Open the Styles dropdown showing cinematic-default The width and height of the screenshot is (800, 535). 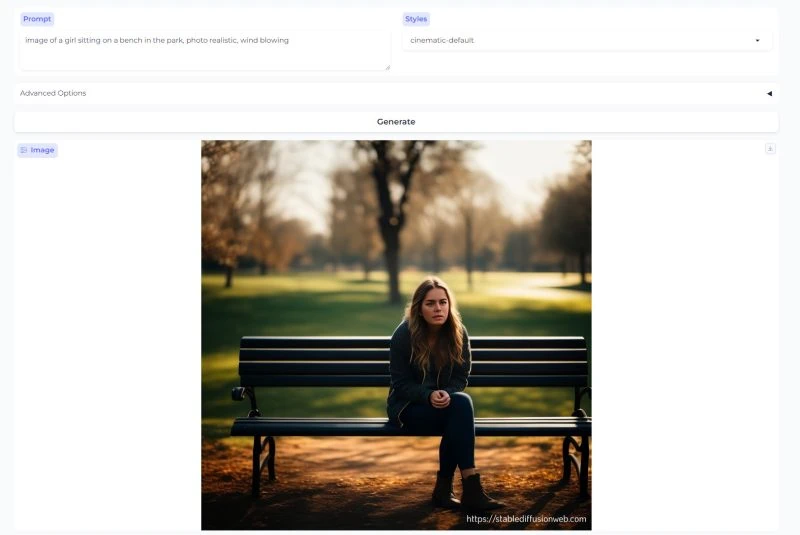click(x=587, y=40)
